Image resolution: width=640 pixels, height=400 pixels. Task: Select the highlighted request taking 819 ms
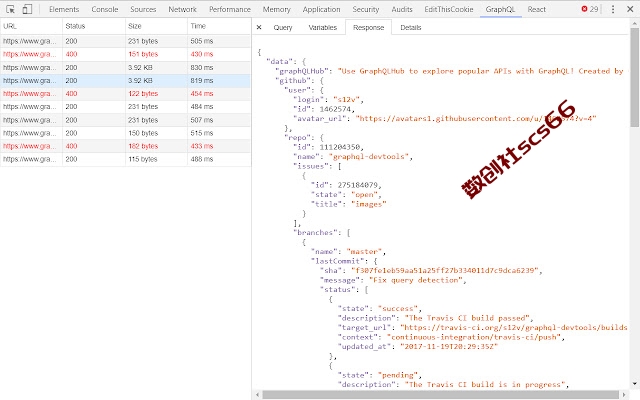click(125, 80)
